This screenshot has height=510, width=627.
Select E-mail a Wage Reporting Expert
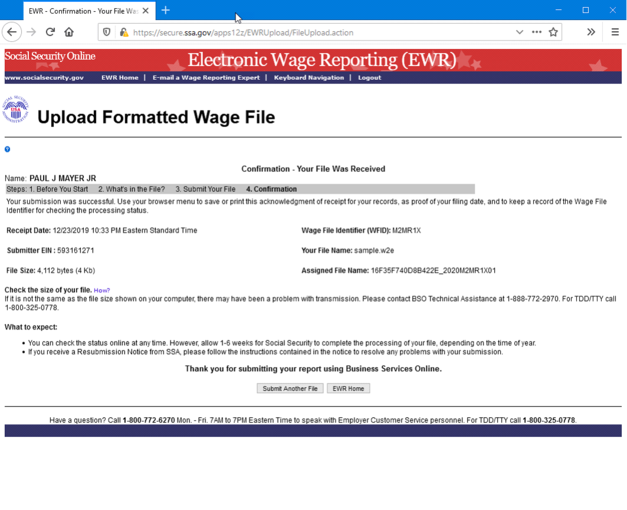click(x=206, y=77)
